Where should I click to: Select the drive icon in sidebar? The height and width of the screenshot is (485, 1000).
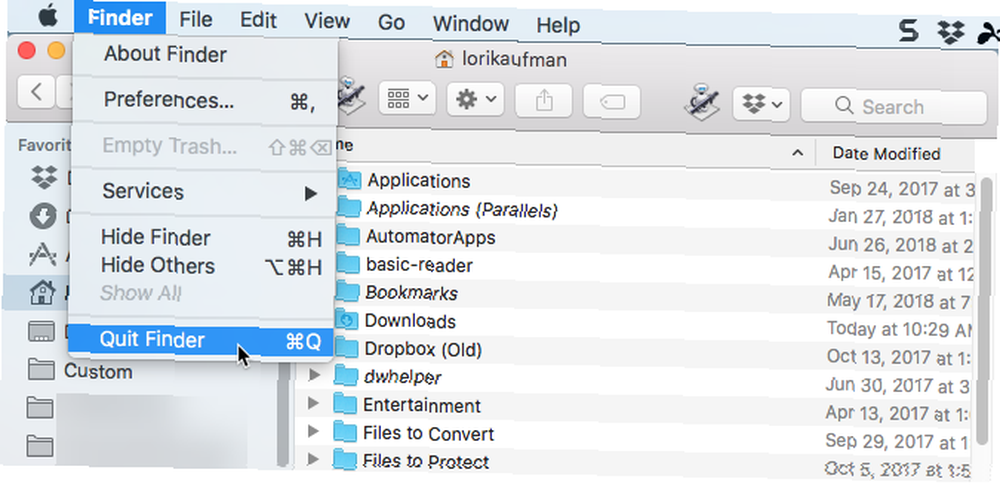click(x=41, y=331)
